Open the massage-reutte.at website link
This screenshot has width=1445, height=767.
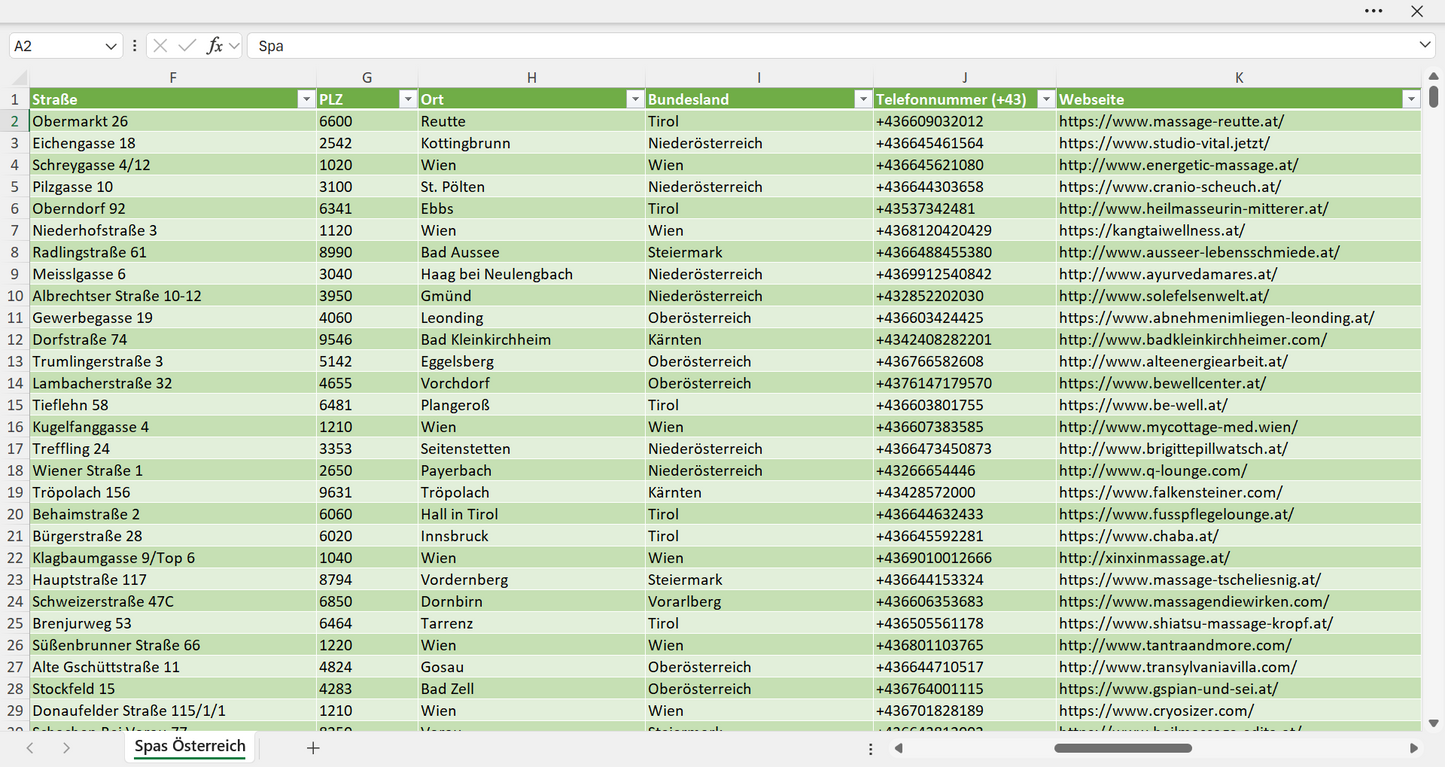1171,121
